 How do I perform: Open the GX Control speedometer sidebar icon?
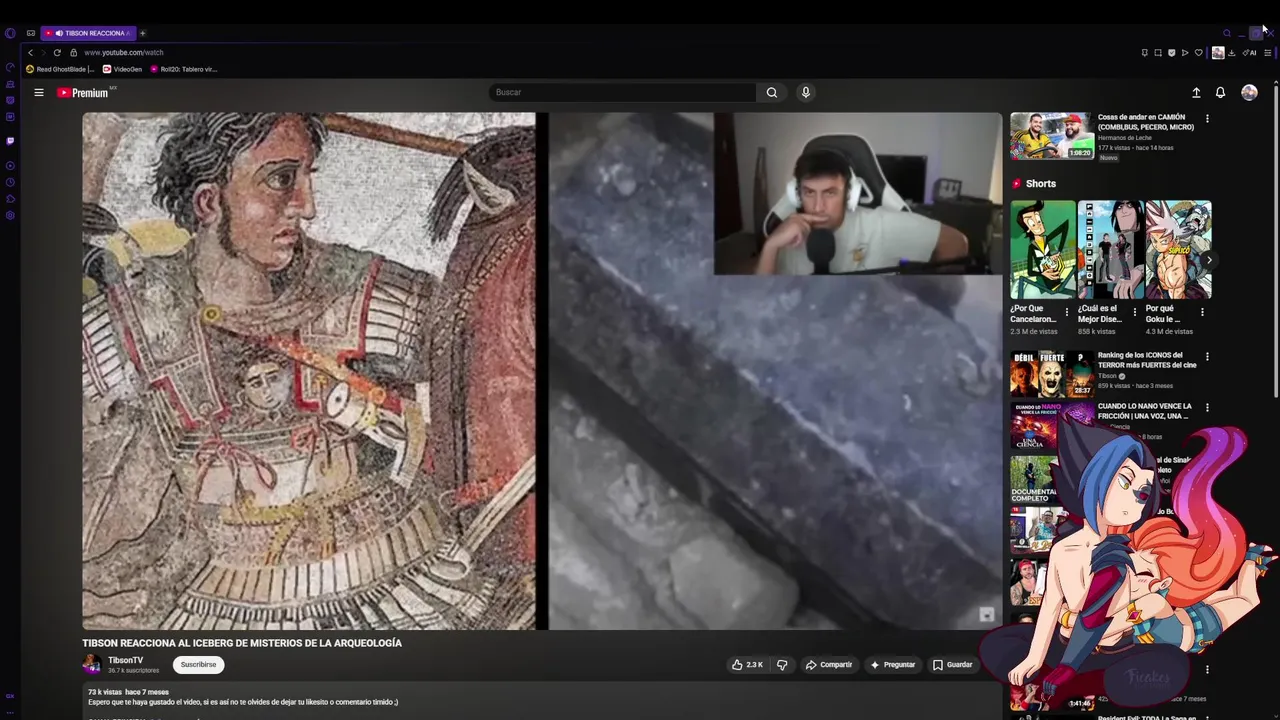(x=10, y=68)
